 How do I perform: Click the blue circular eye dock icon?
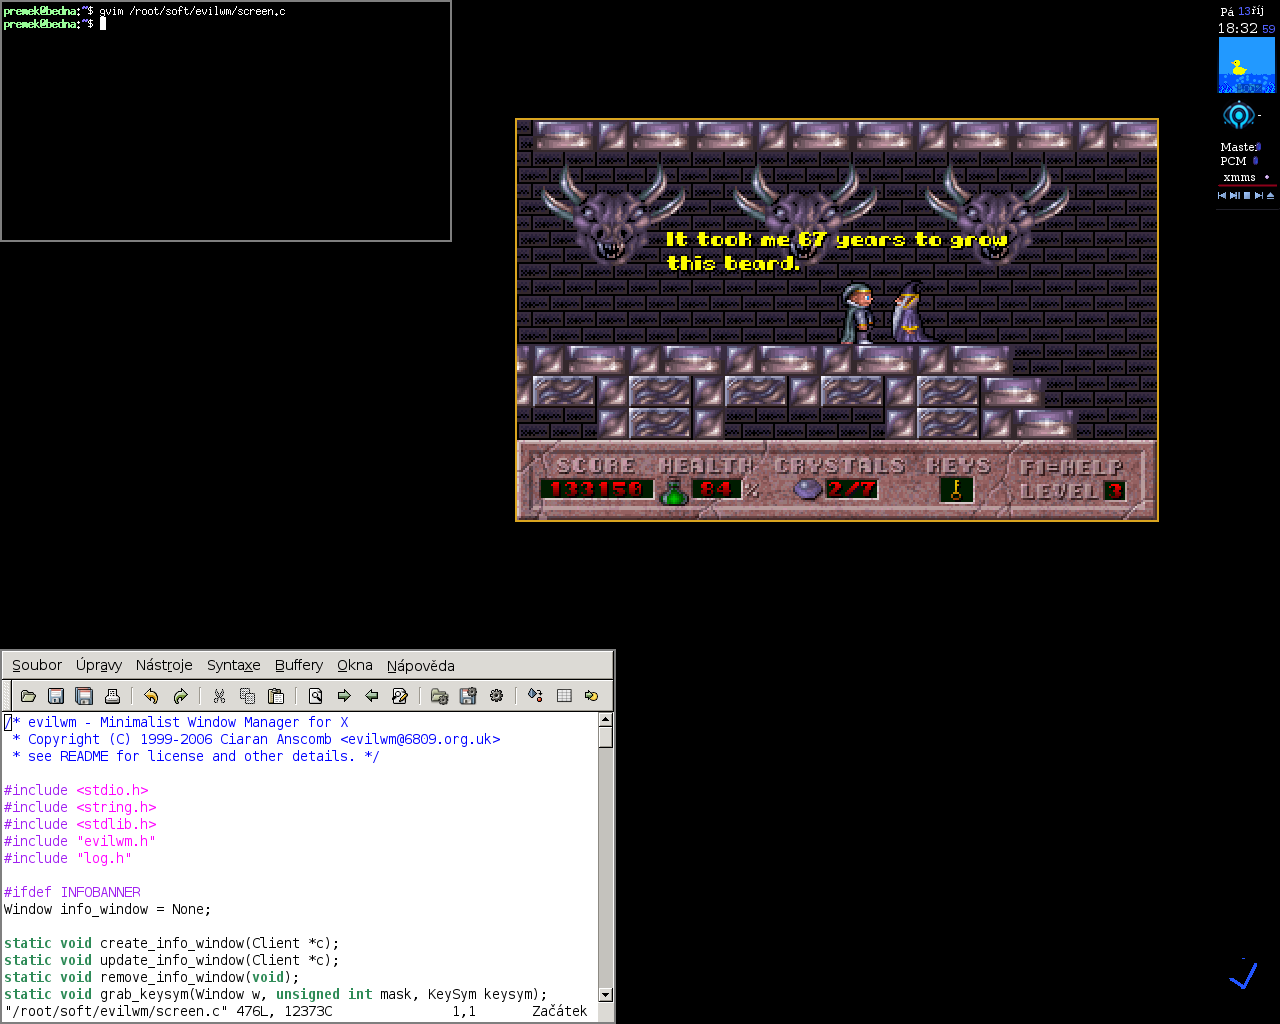click(1239, 116)
